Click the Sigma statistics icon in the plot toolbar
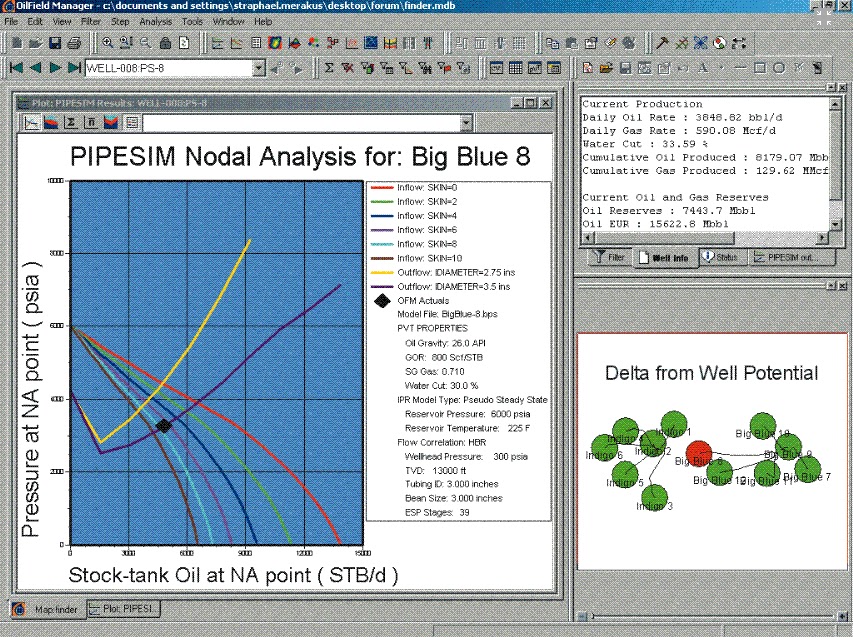Viewport: 853px width, 638px height. (71, 123)
